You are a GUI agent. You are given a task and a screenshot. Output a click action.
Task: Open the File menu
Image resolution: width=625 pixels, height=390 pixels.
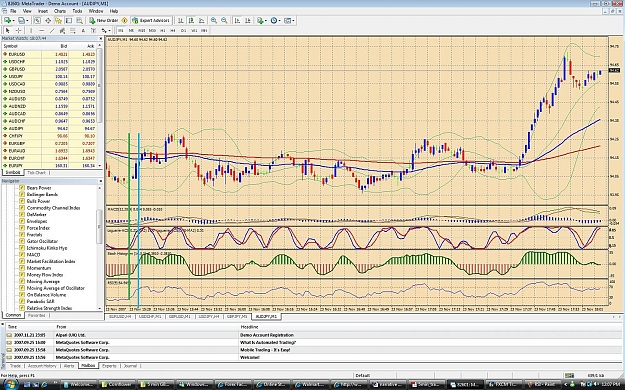[x=13, y=11]
